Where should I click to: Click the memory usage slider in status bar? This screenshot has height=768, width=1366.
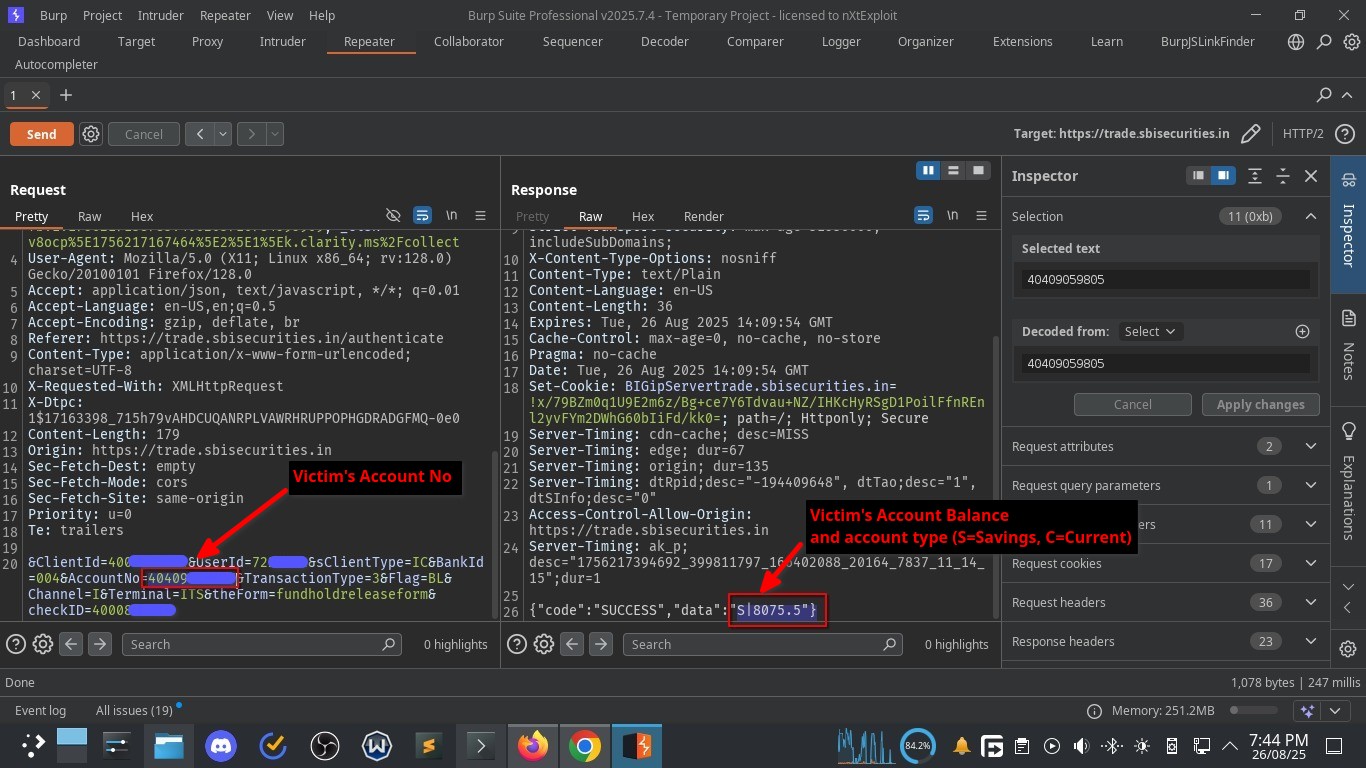click(1255, 710)
